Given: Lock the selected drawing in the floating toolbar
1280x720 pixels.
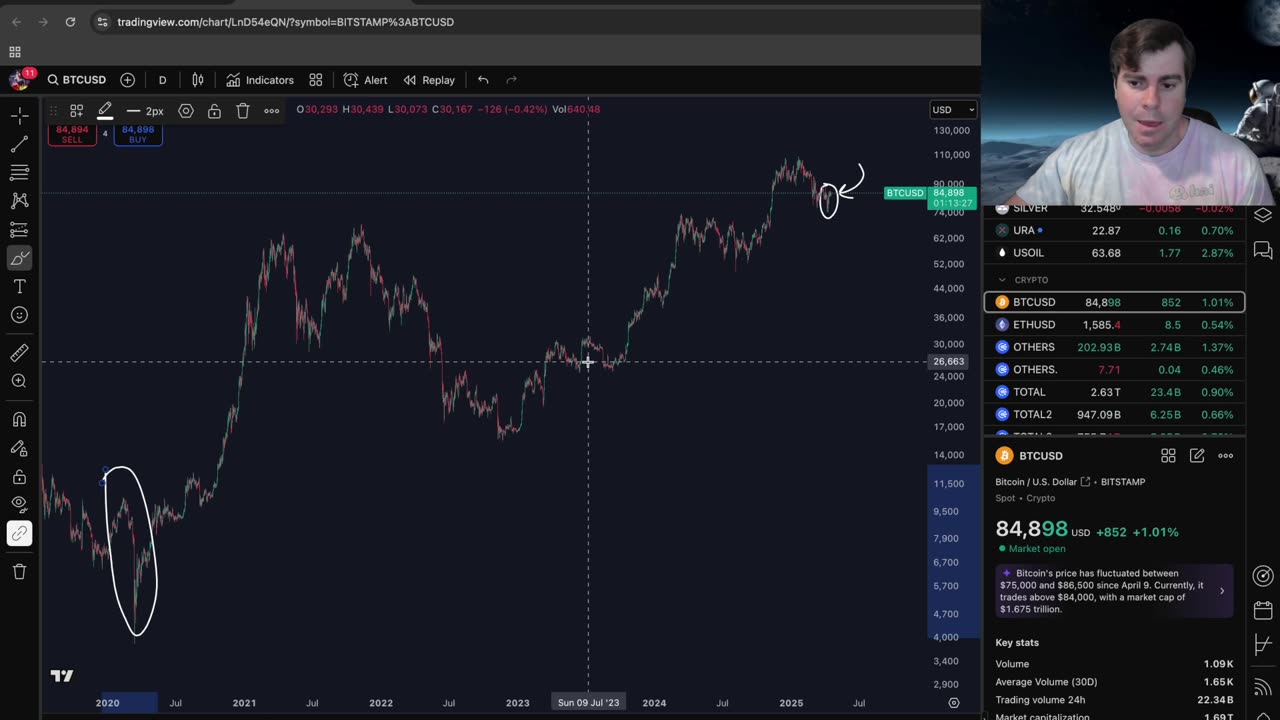Looking at the screenshot, I should pyautogui.click(x=214, y=111).
